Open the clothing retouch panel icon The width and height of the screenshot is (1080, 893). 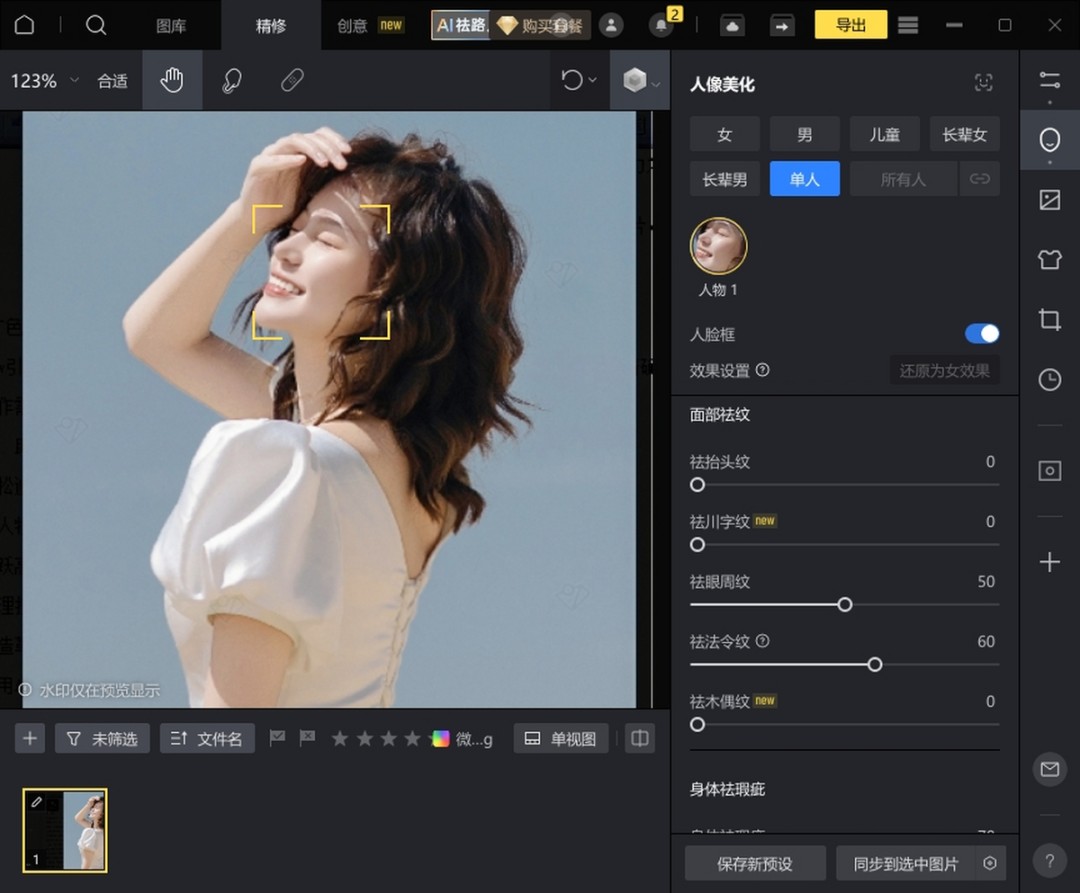pos(1049,260)
